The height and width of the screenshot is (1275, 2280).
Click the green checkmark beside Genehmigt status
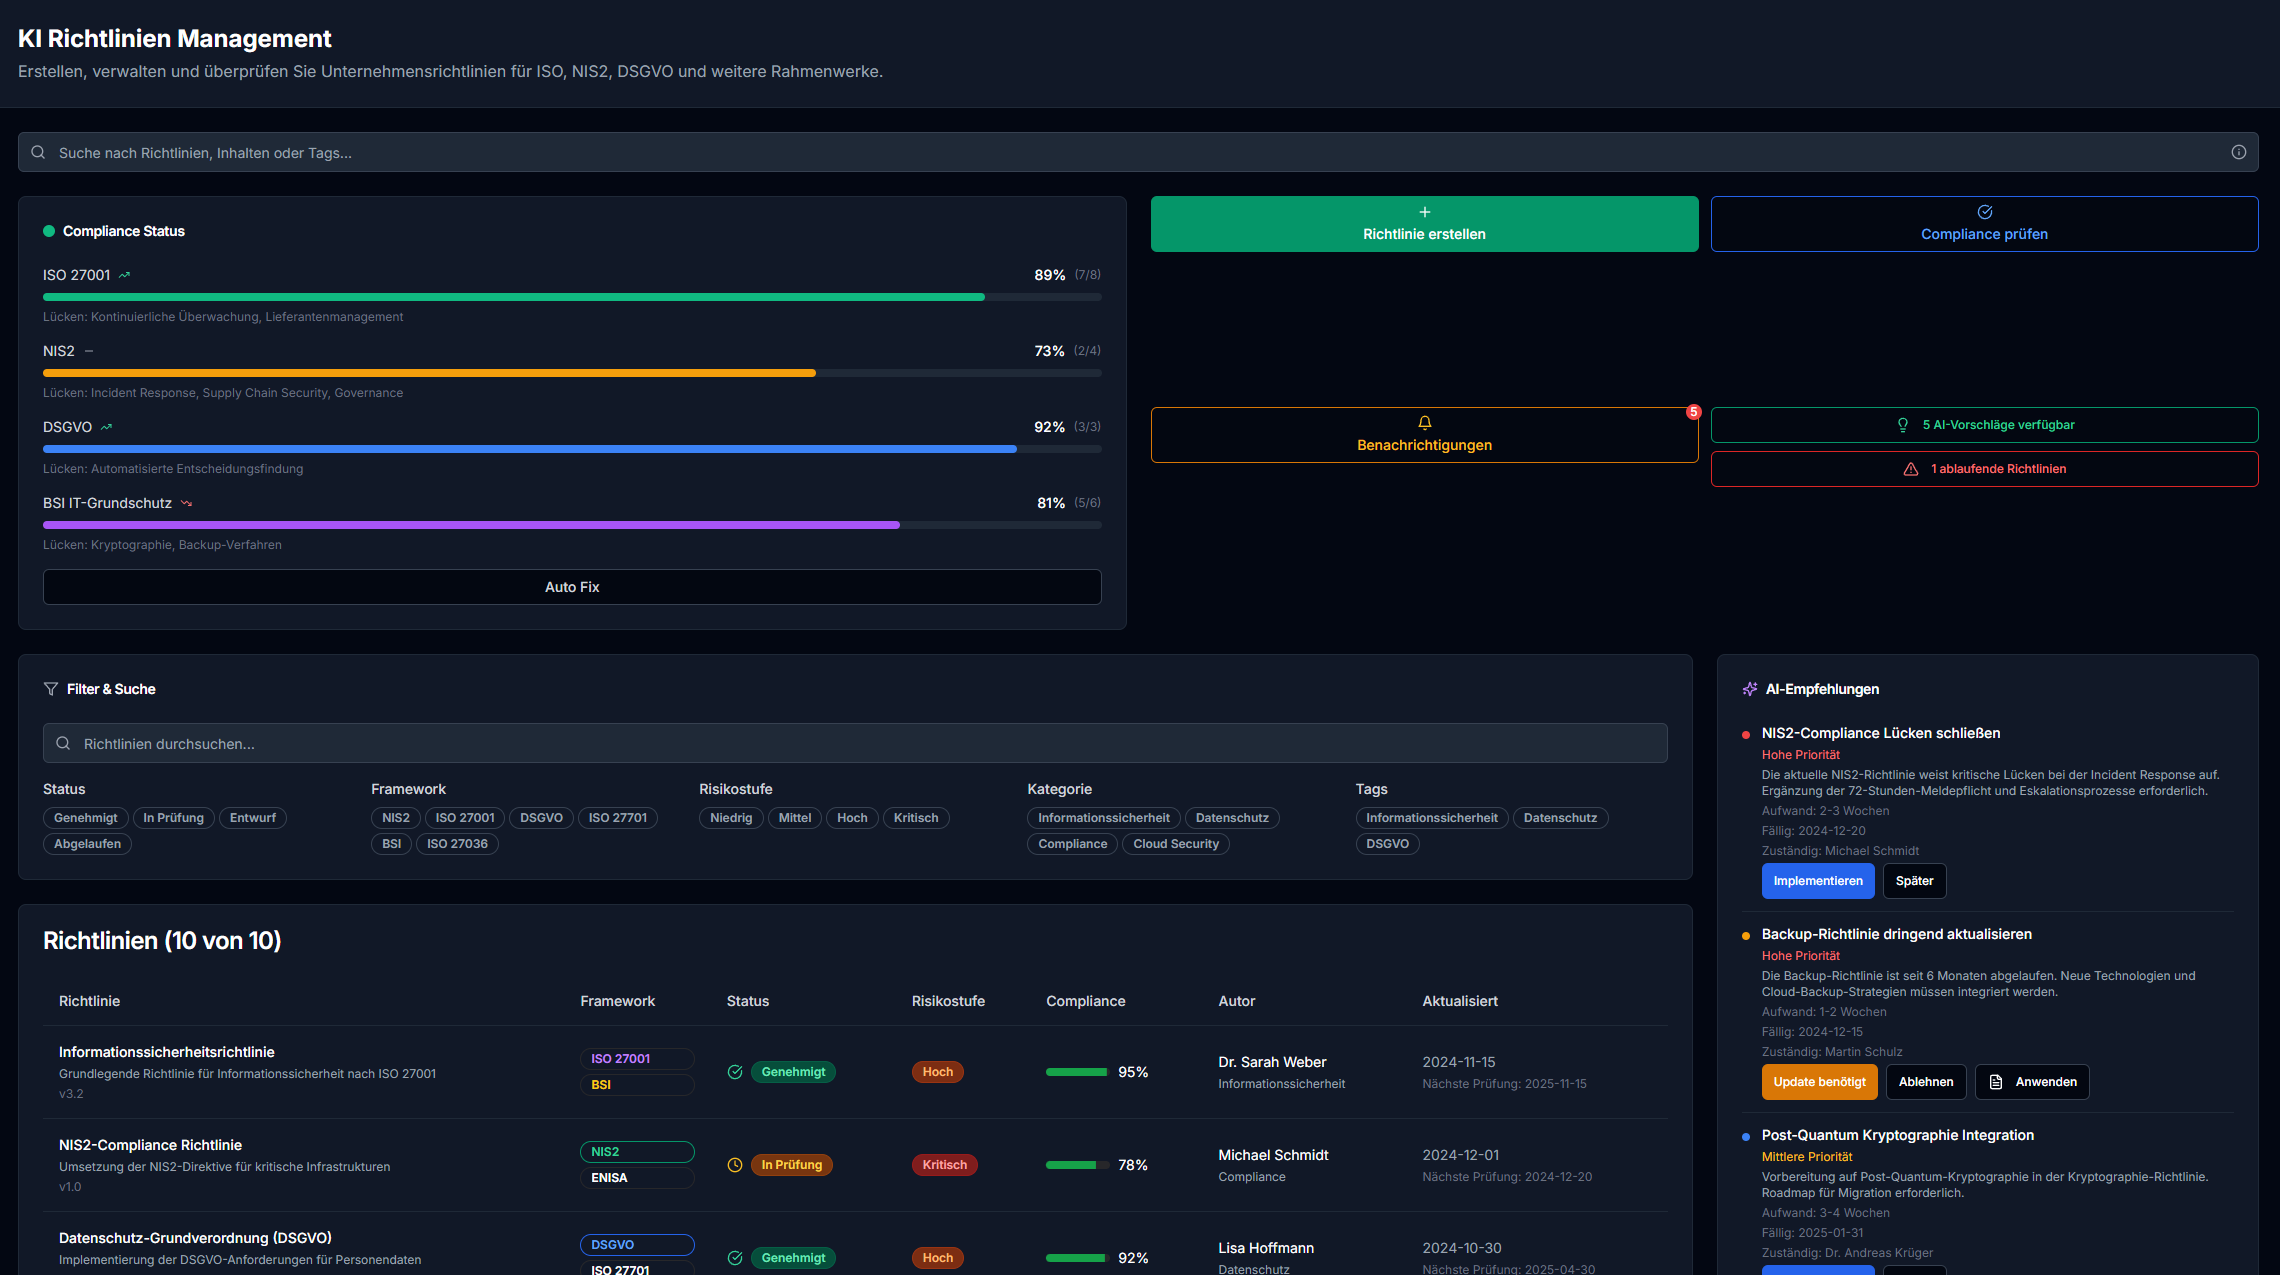735,1071
